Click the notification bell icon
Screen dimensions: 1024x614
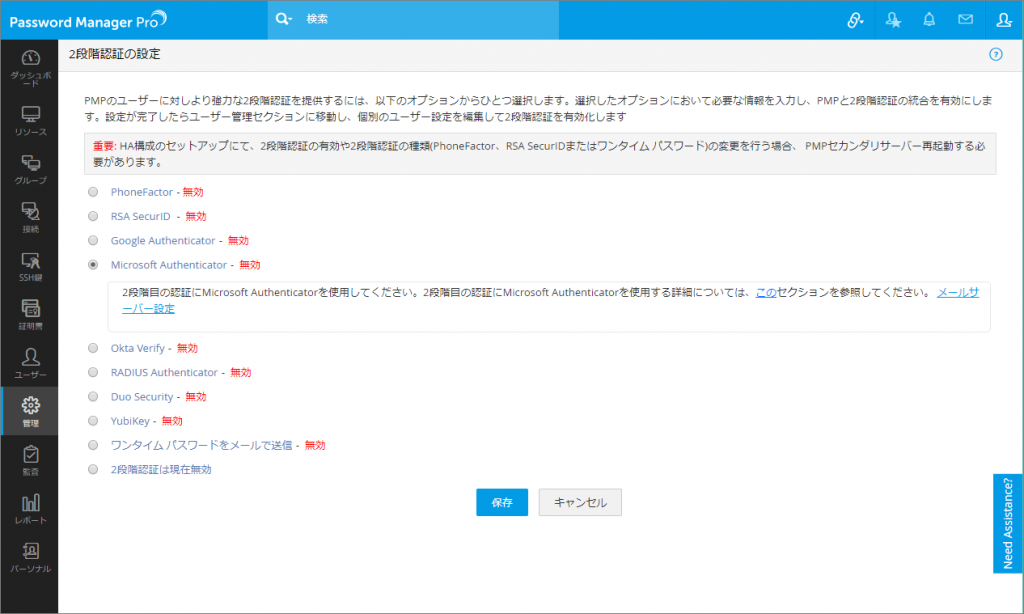pyautogui.click(x=929, y=19)
